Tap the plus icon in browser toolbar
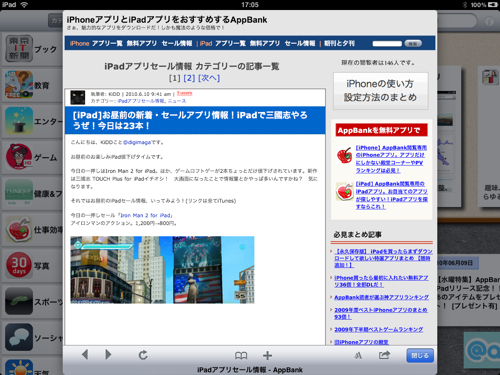 (x=267, y=356)
